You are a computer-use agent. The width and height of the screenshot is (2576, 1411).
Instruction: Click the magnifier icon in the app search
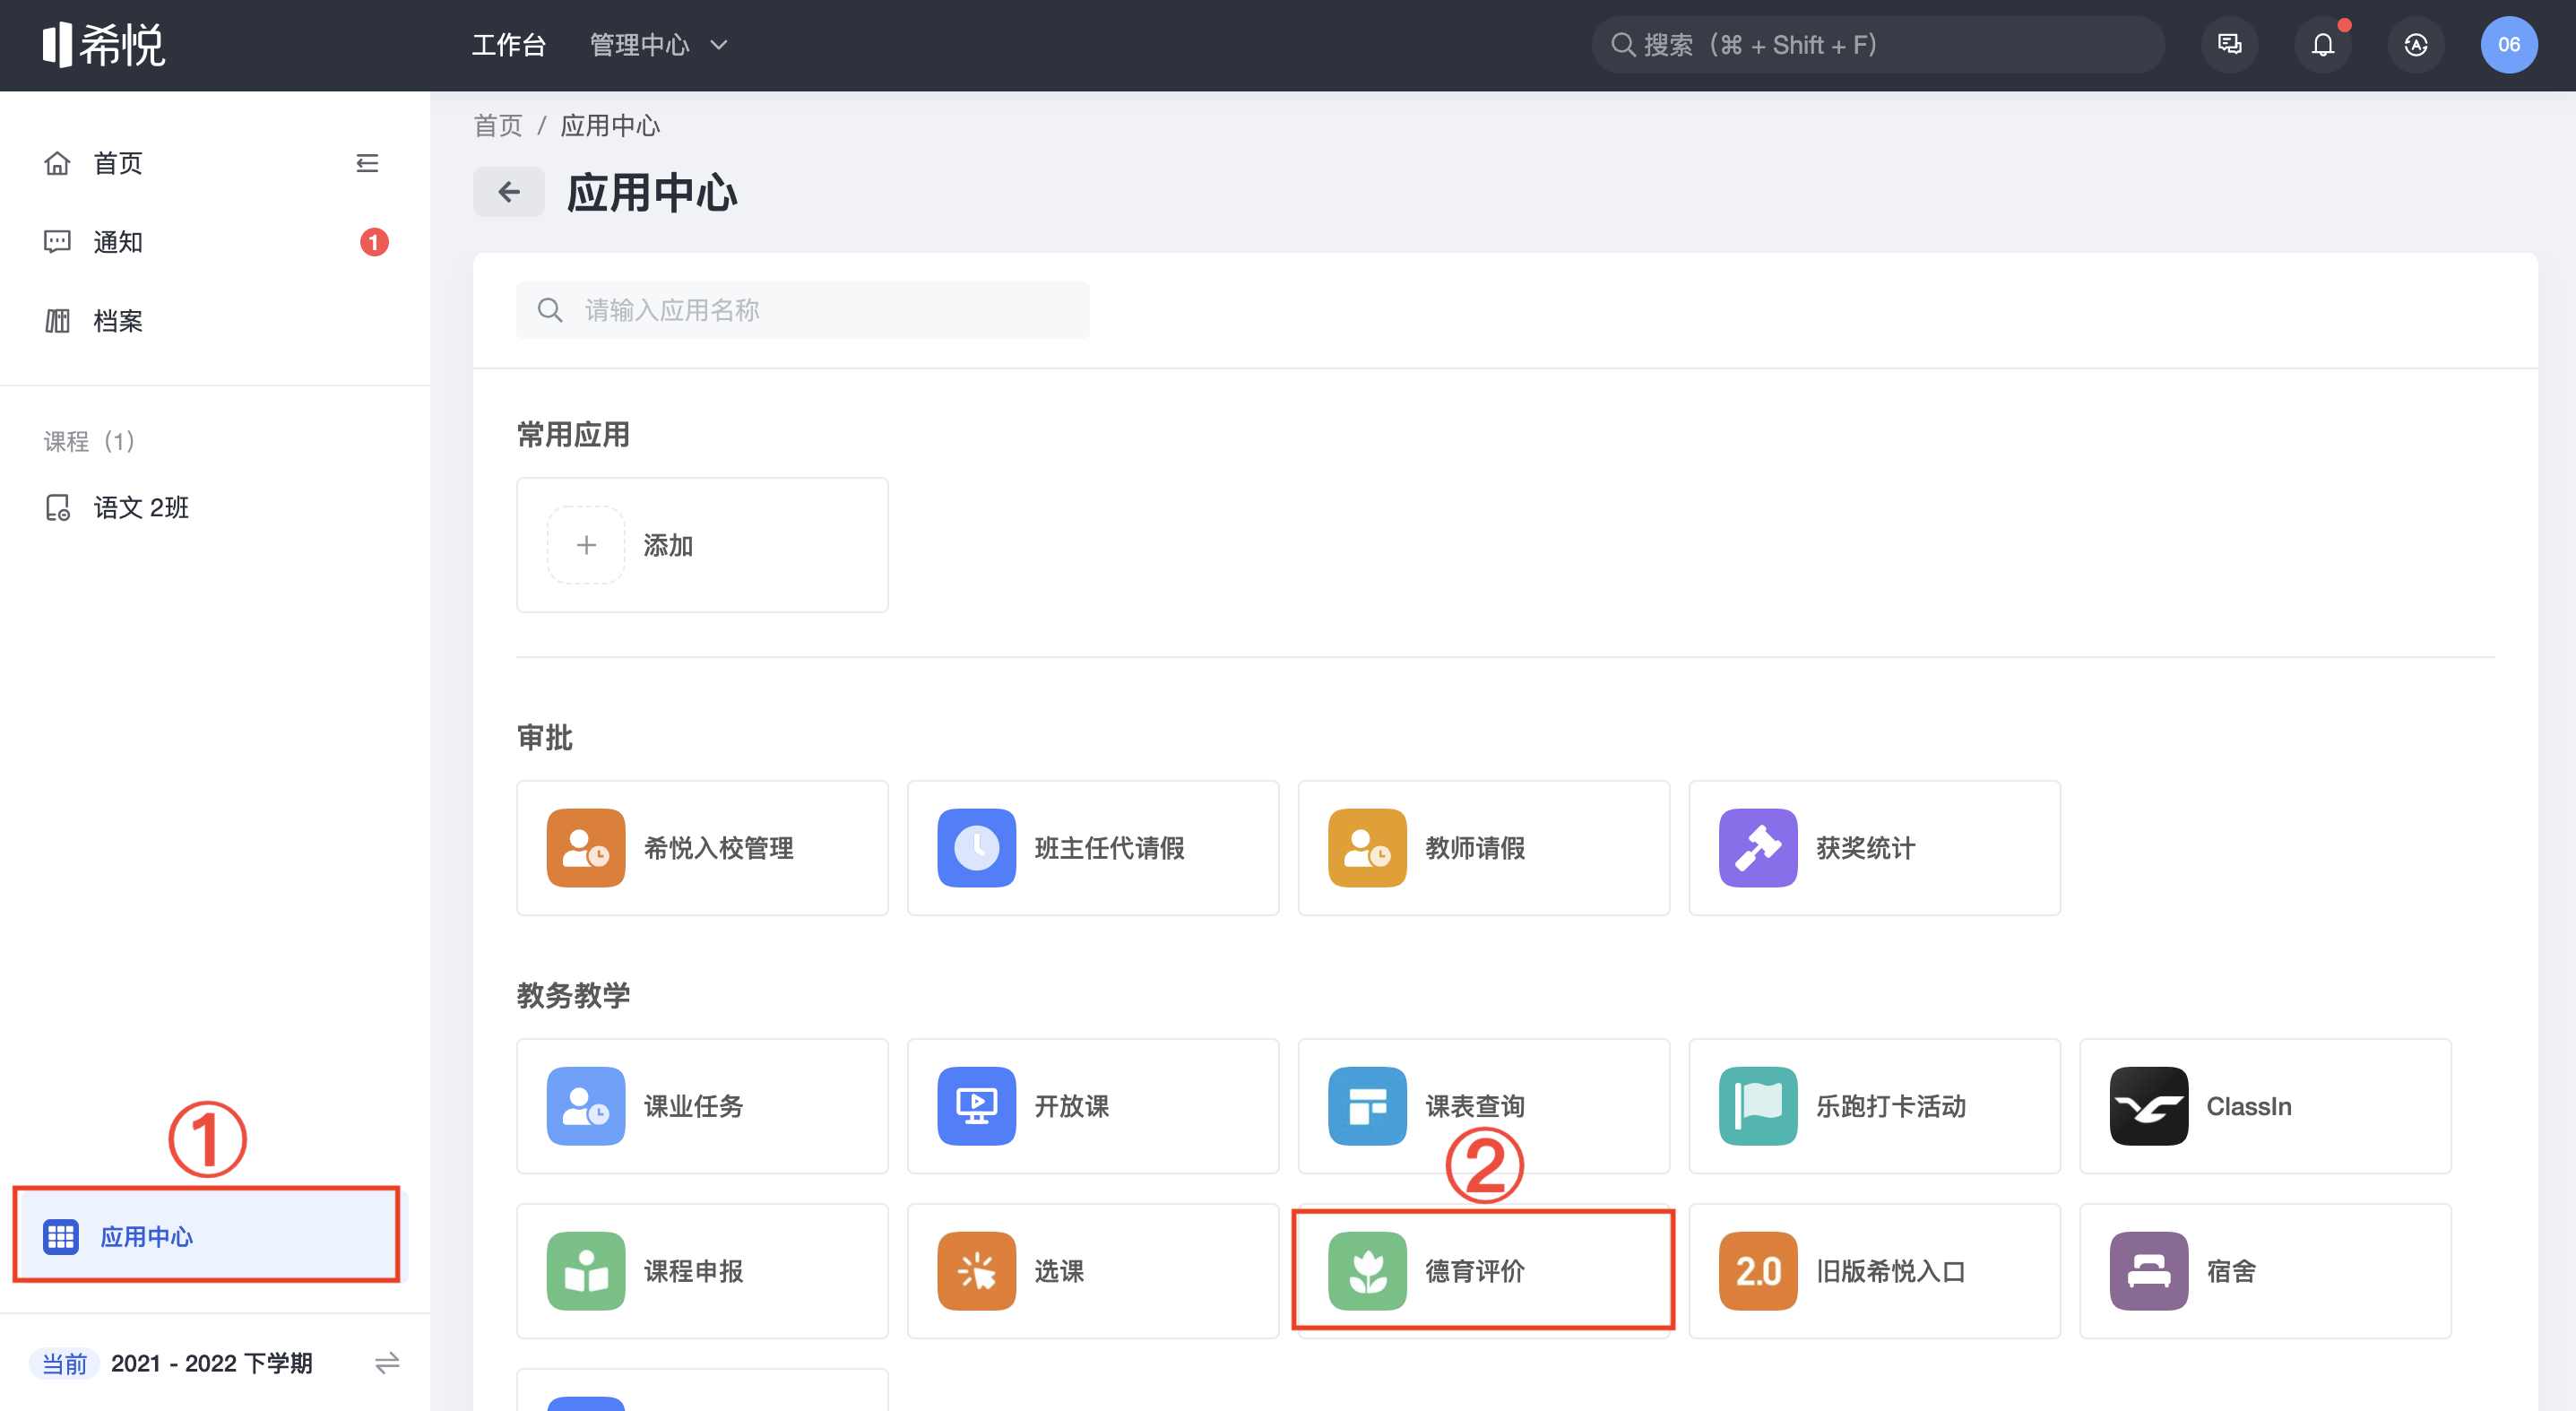click(x=550, y=310)
